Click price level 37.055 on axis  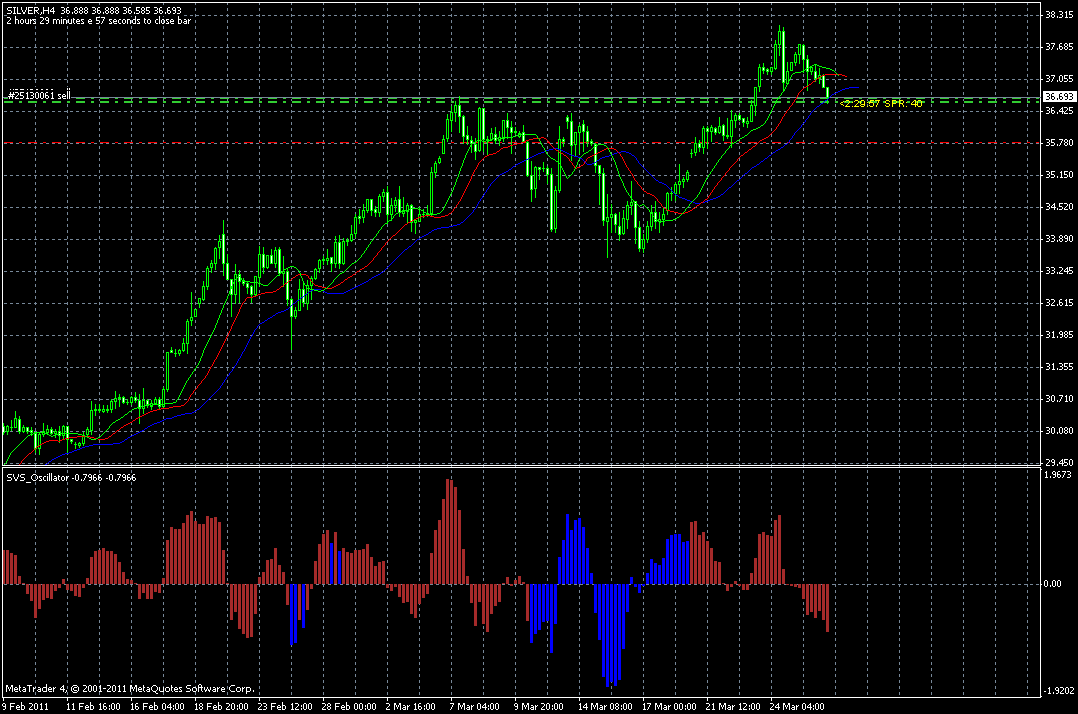coord(1059,78)
